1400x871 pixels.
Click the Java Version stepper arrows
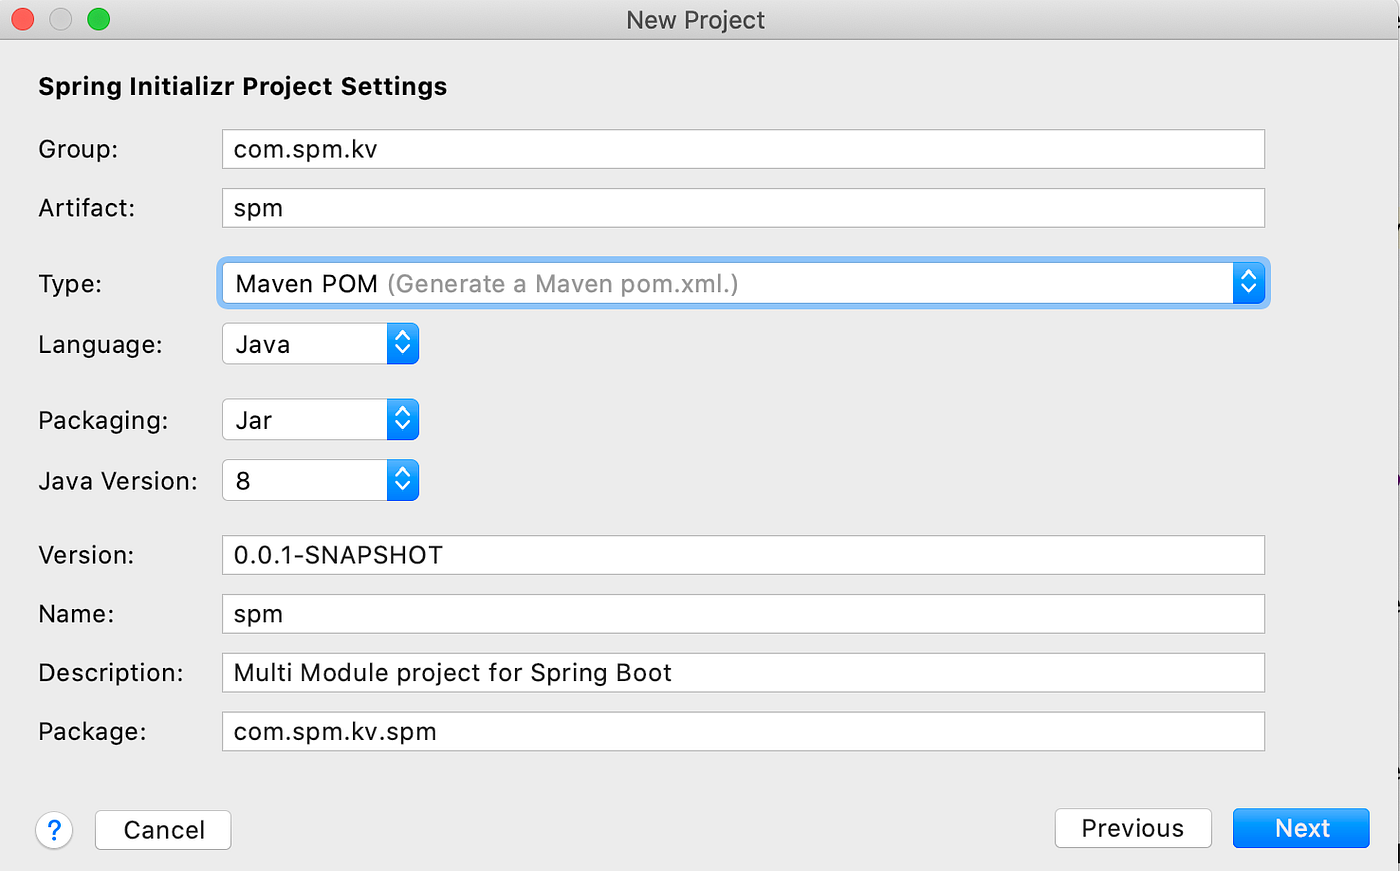(x=403, y=480)
